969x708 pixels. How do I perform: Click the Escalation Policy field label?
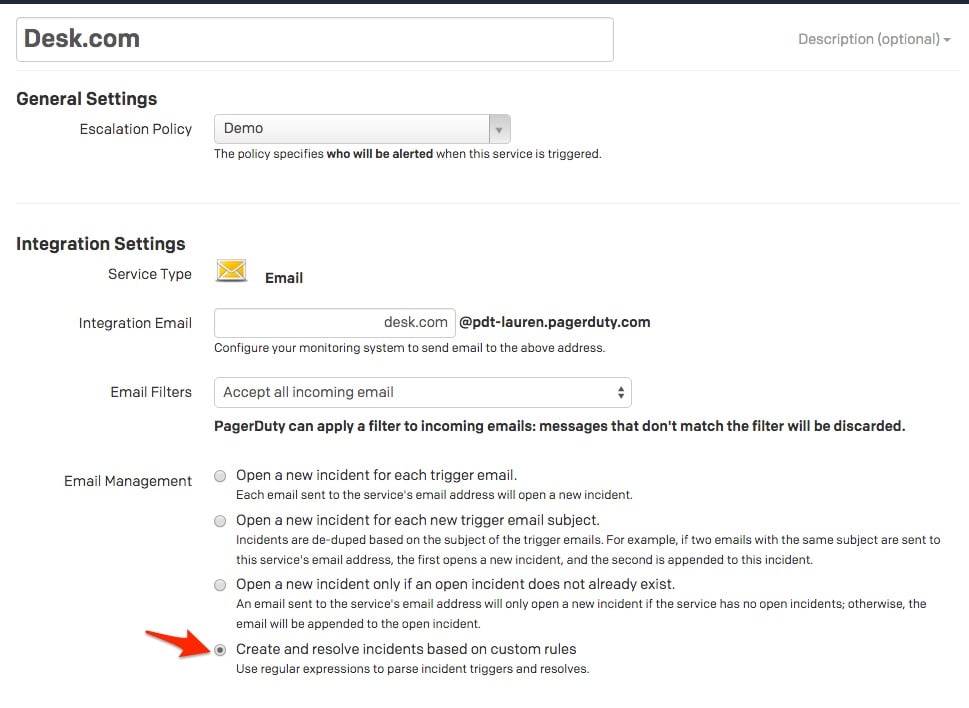[135, 129]
